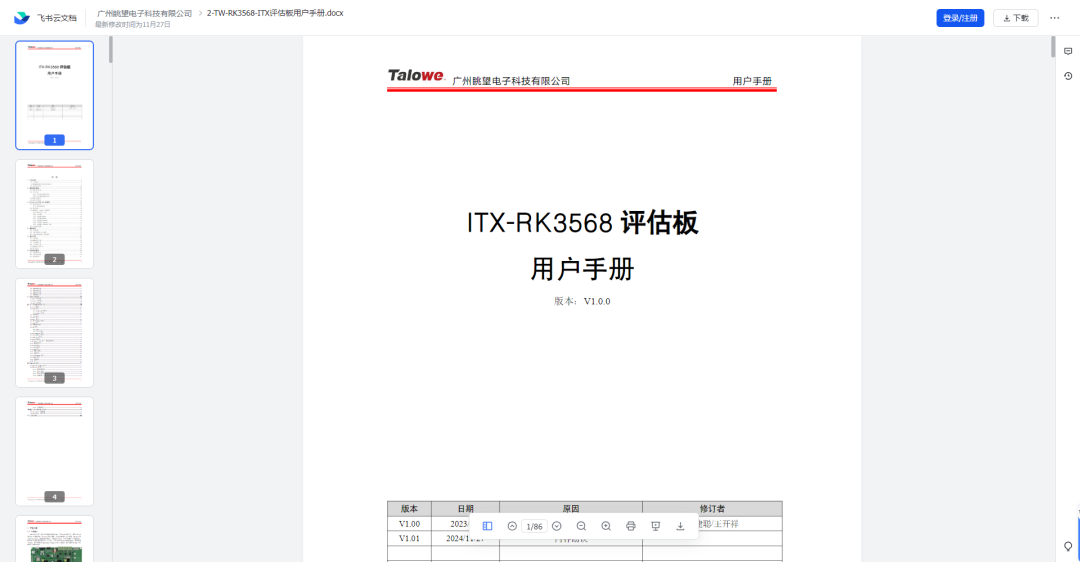
Task: Zoom in using the plus magnifier
Action: (x=606, y=526)
